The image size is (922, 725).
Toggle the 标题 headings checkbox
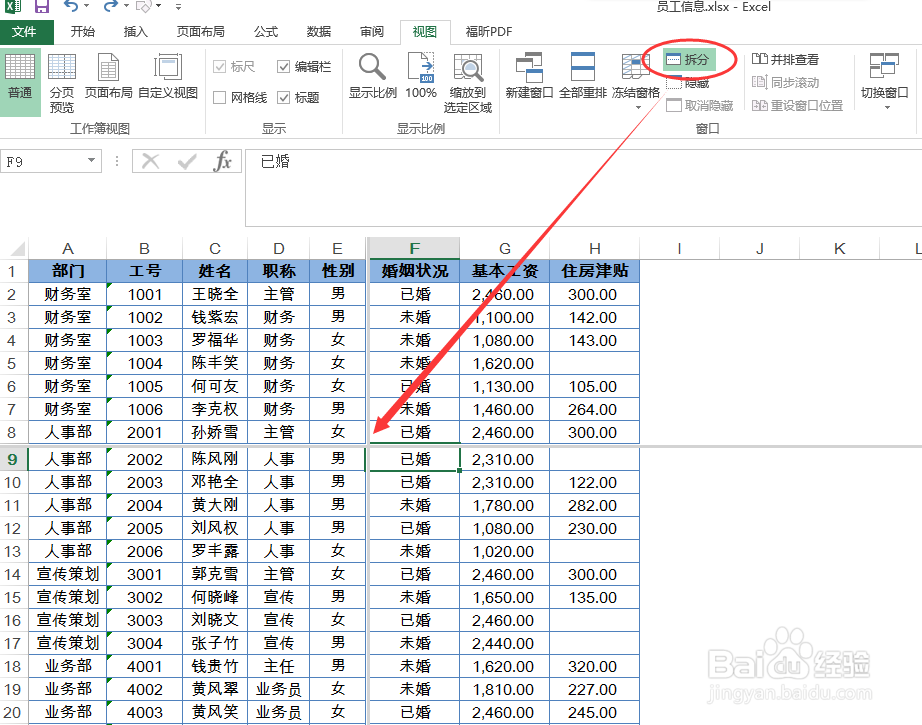[283, 97]
